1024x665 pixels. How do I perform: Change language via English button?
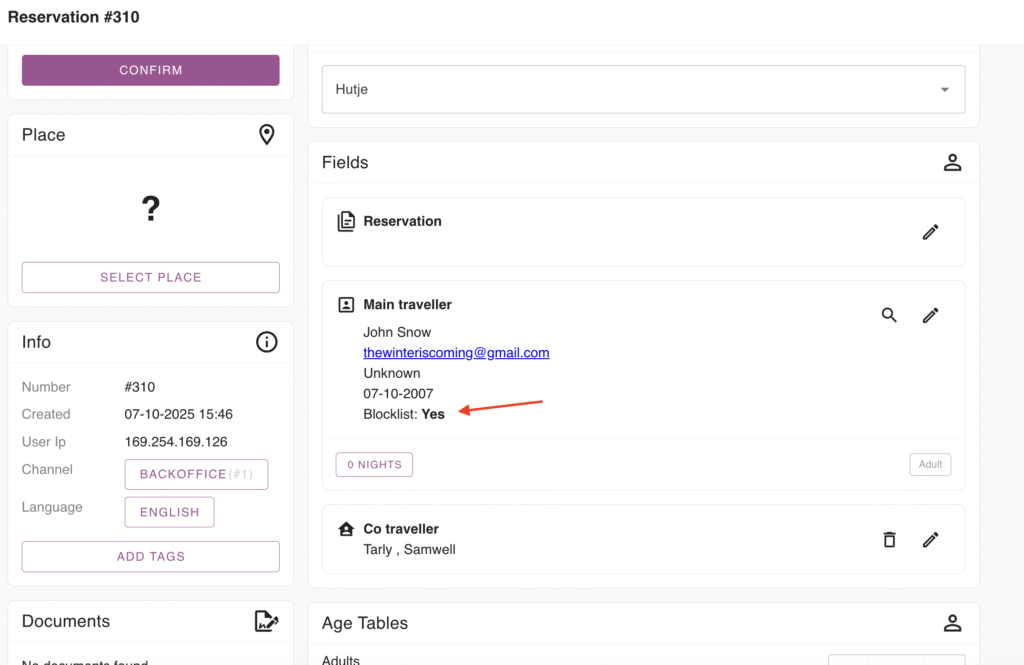pos(169,512)
